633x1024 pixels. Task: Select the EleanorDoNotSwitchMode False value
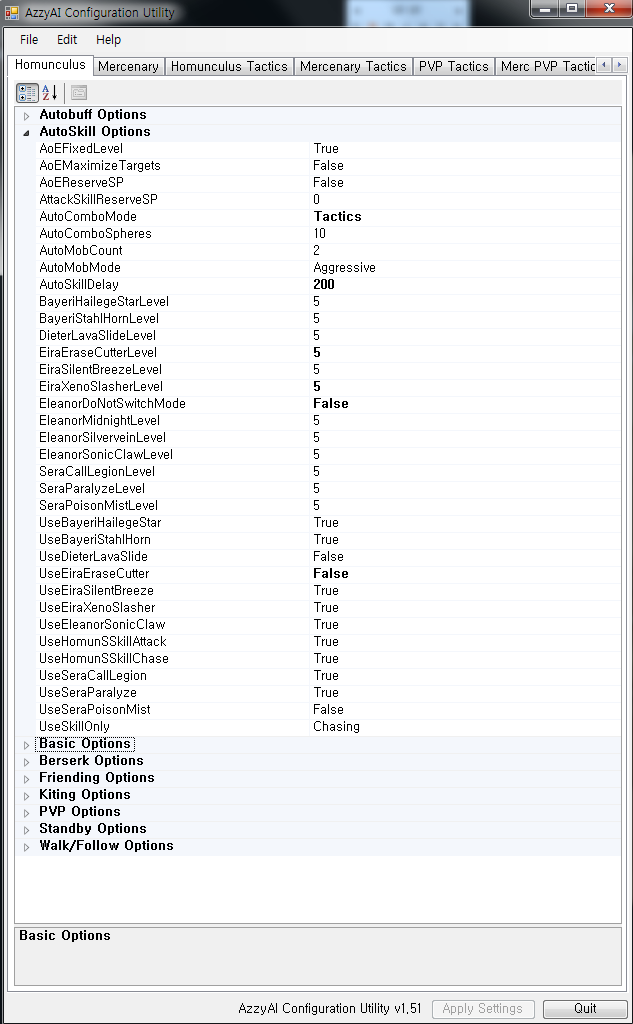[330, 403]
